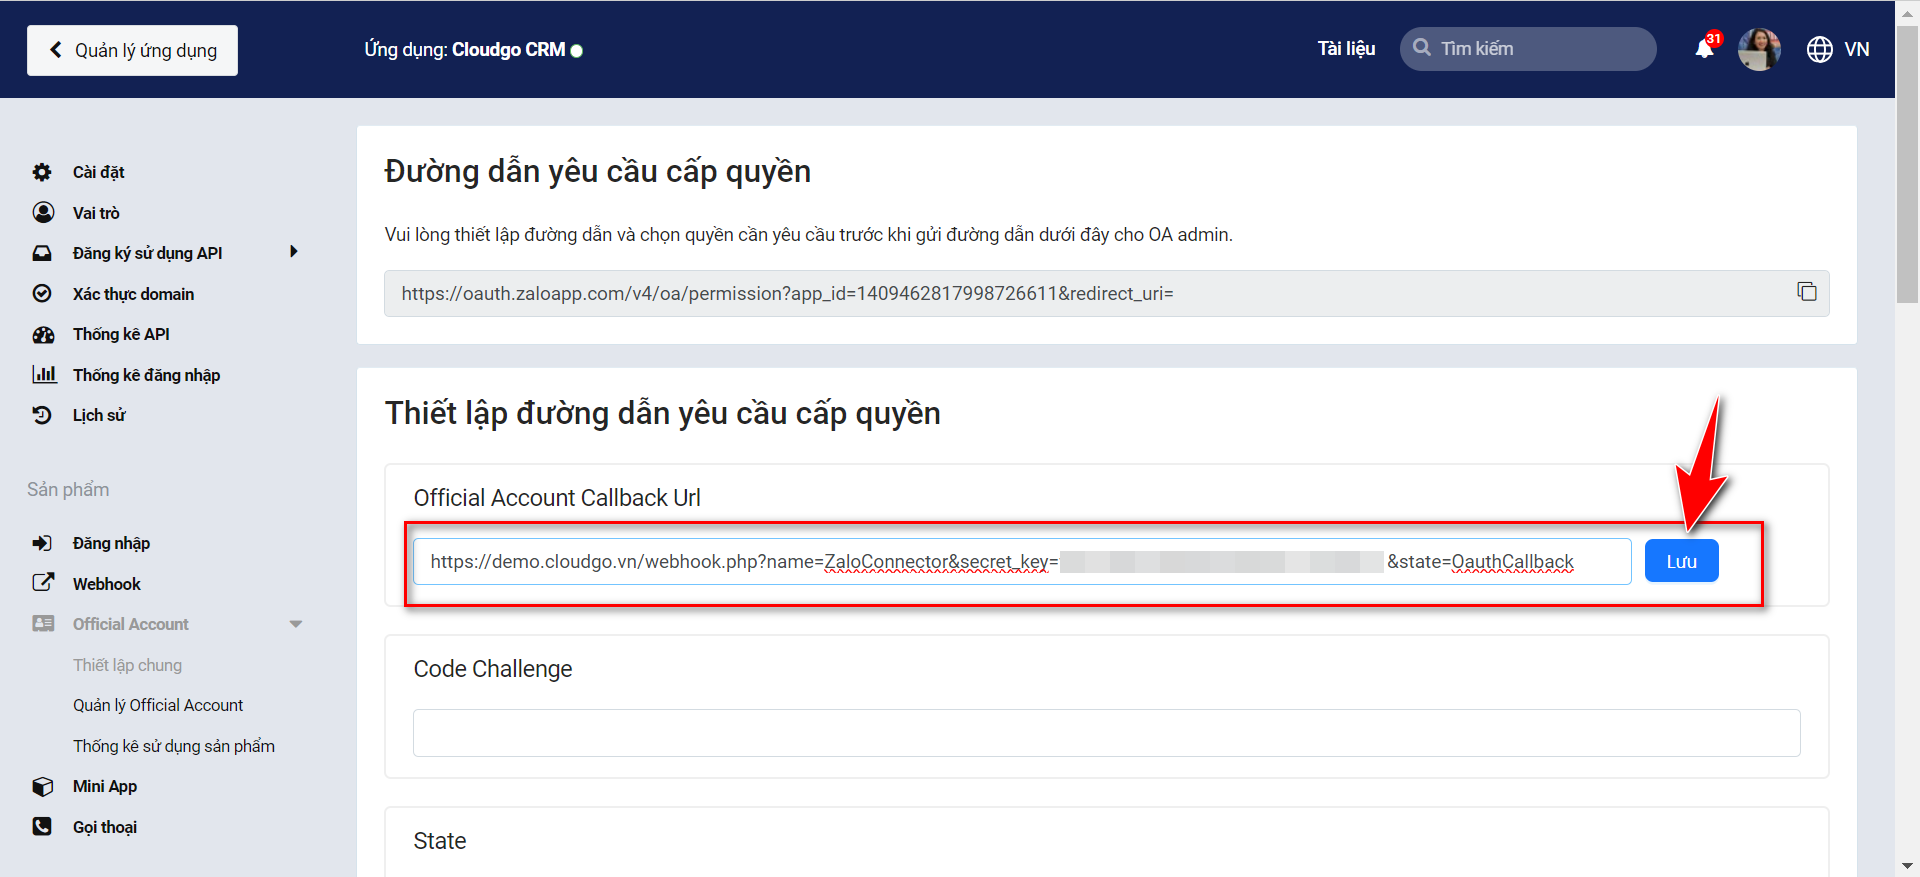Expand the Đăng ký sử dụng API submenu arrow
Image resolution: width=1920 pixels, height=877 pixels.
[x=294, y=252]
